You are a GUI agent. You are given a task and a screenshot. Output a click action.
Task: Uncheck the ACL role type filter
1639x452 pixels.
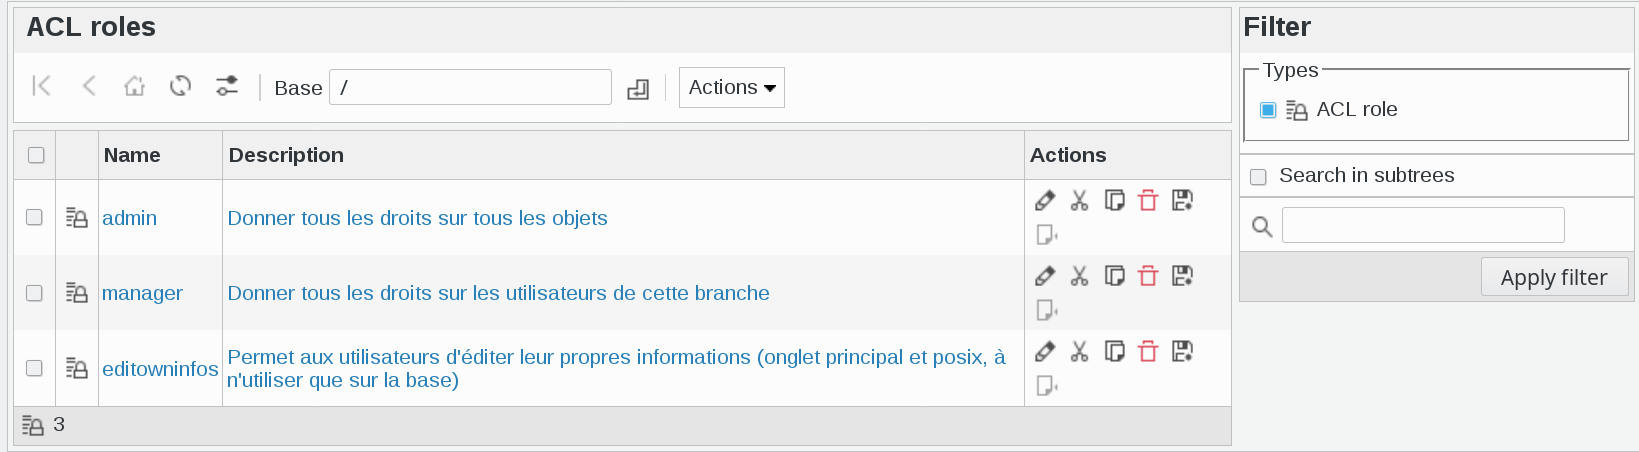1268,110
